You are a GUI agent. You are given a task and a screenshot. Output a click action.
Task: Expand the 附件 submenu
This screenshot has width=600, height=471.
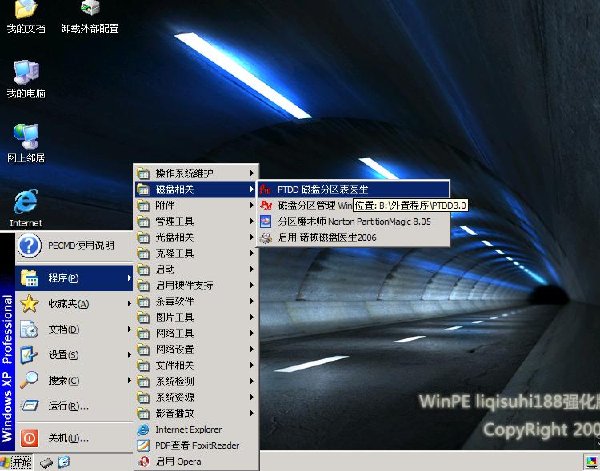[x=196, y=205]
